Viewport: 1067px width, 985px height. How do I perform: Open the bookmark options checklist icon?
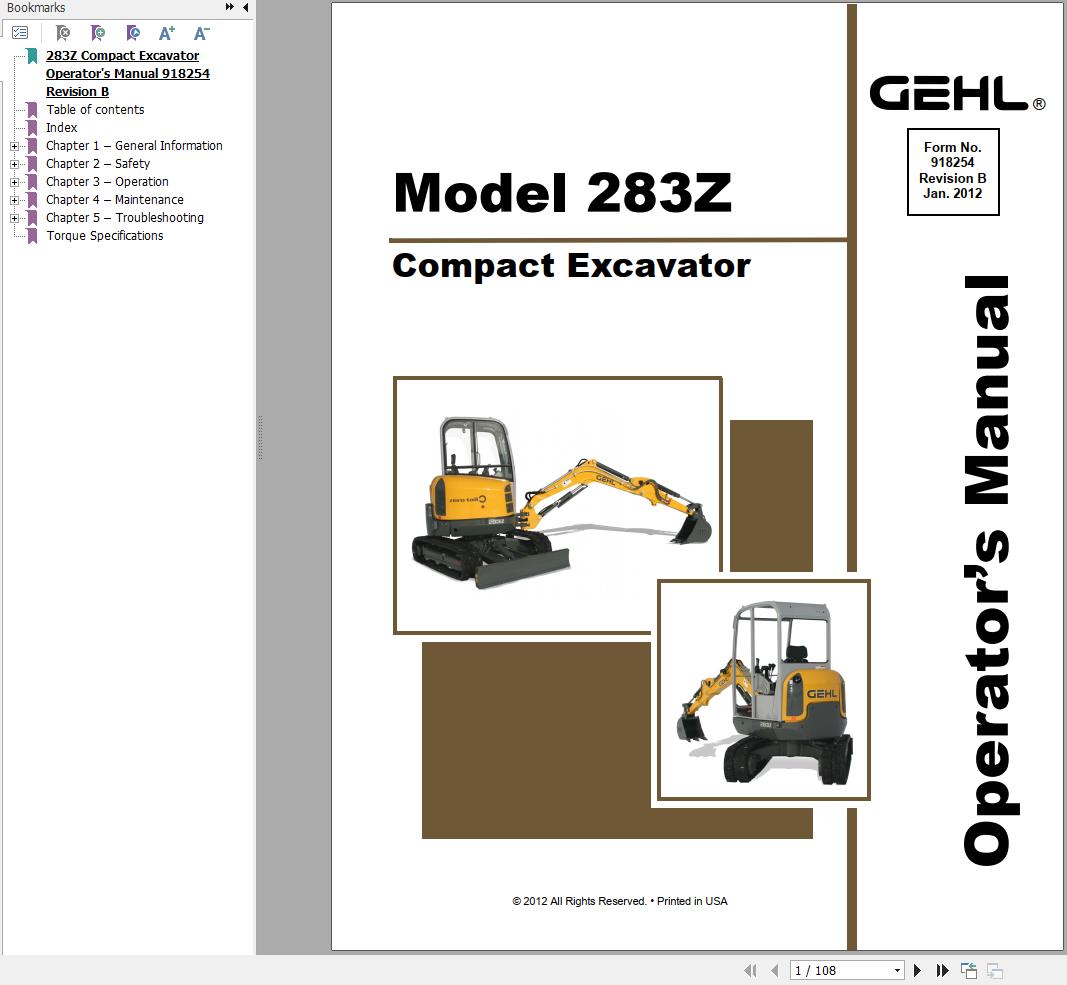(x=20, y=32)
